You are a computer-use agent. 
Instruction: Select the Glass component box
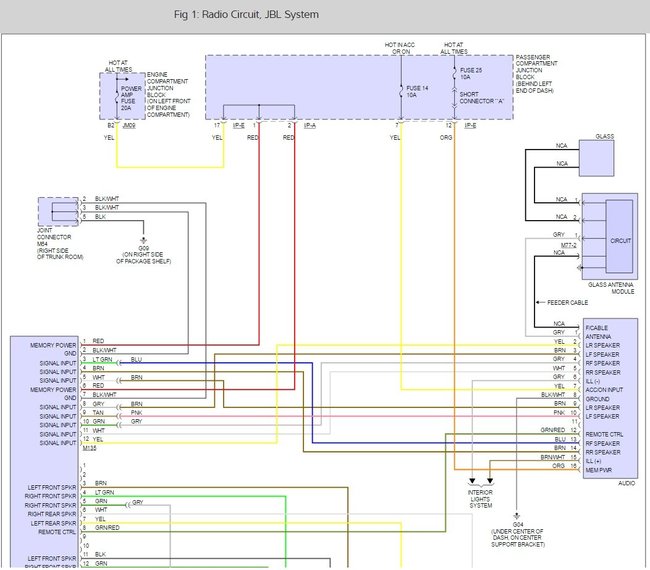(596, 157)
